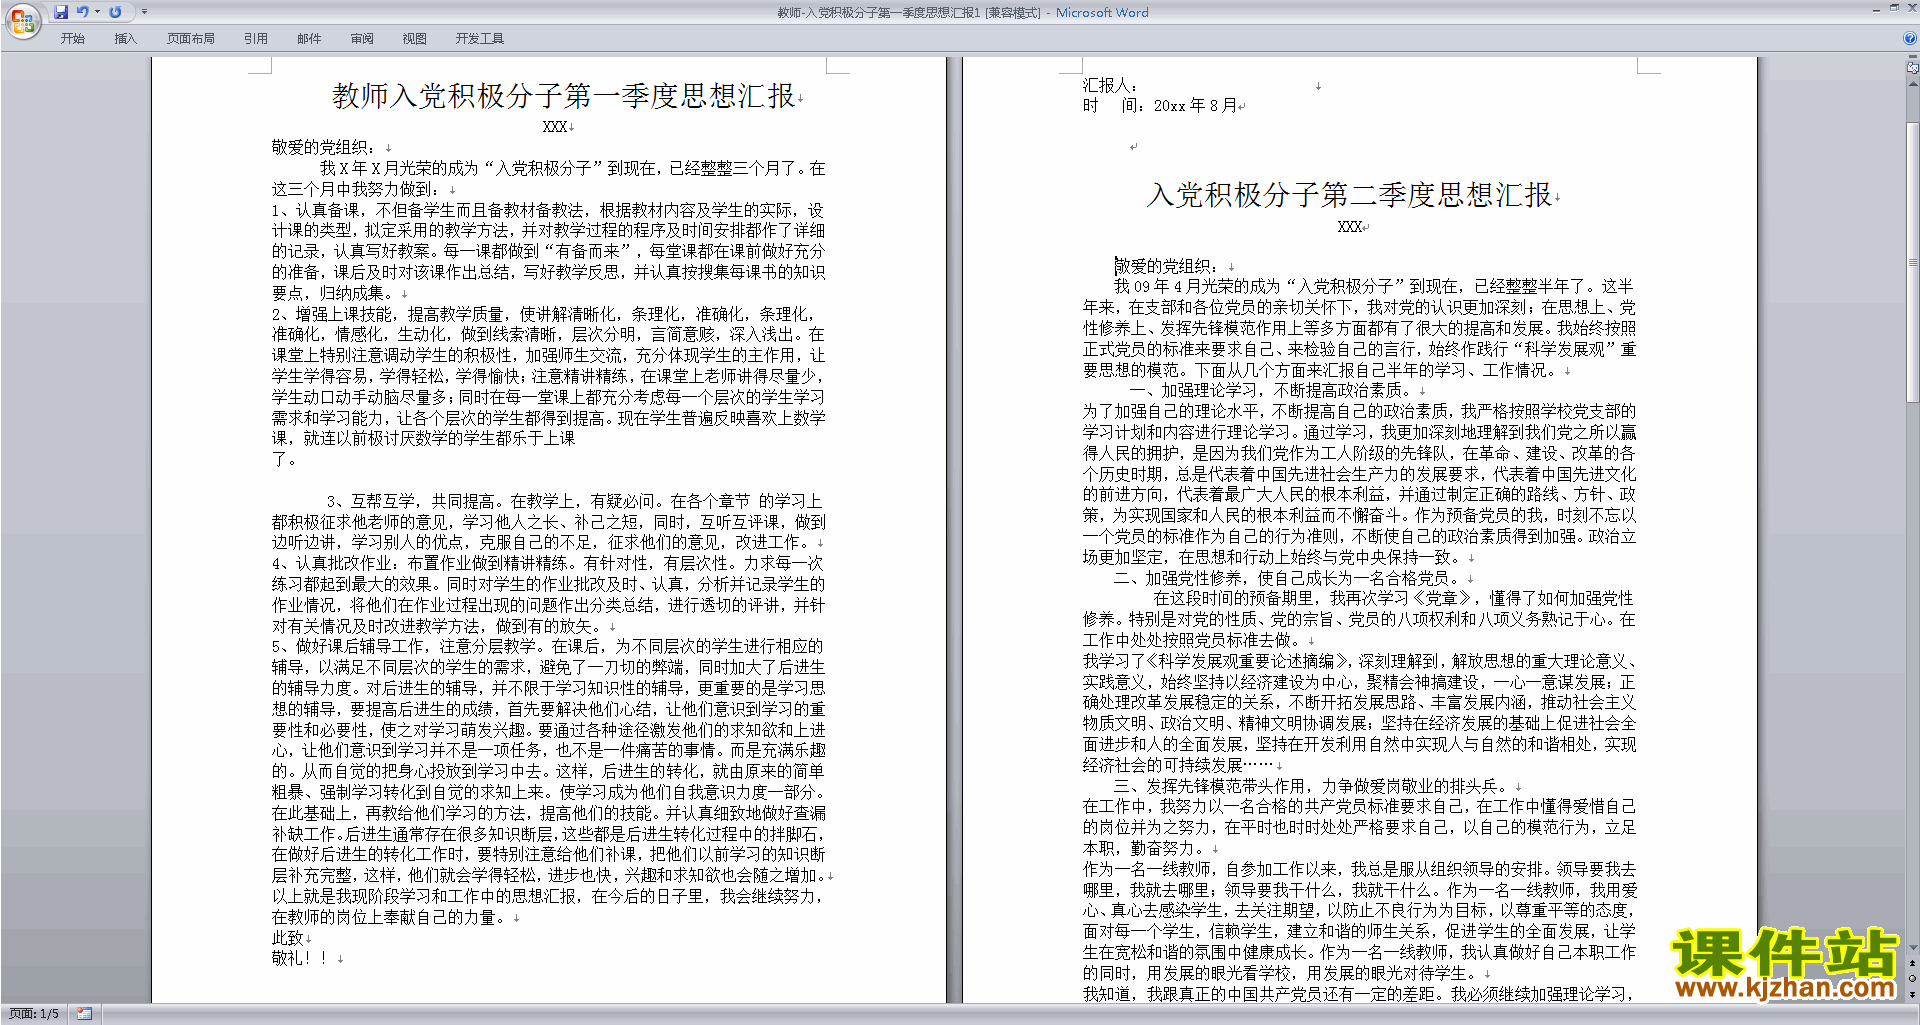Click the text 敬爱的党组织 on page one

(324, 147)
